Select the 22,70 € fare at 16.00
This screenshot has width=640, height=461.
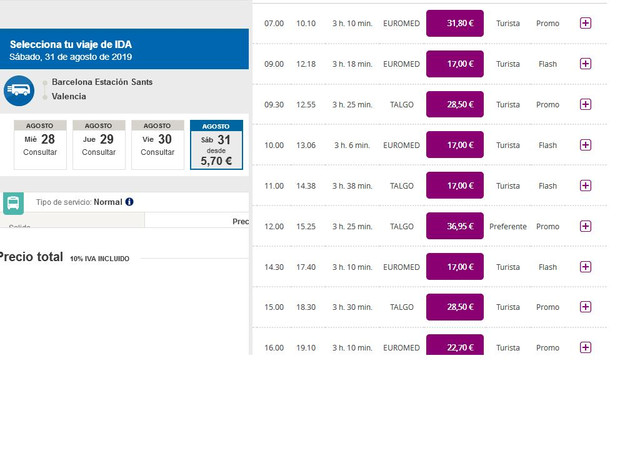[455, 345]
